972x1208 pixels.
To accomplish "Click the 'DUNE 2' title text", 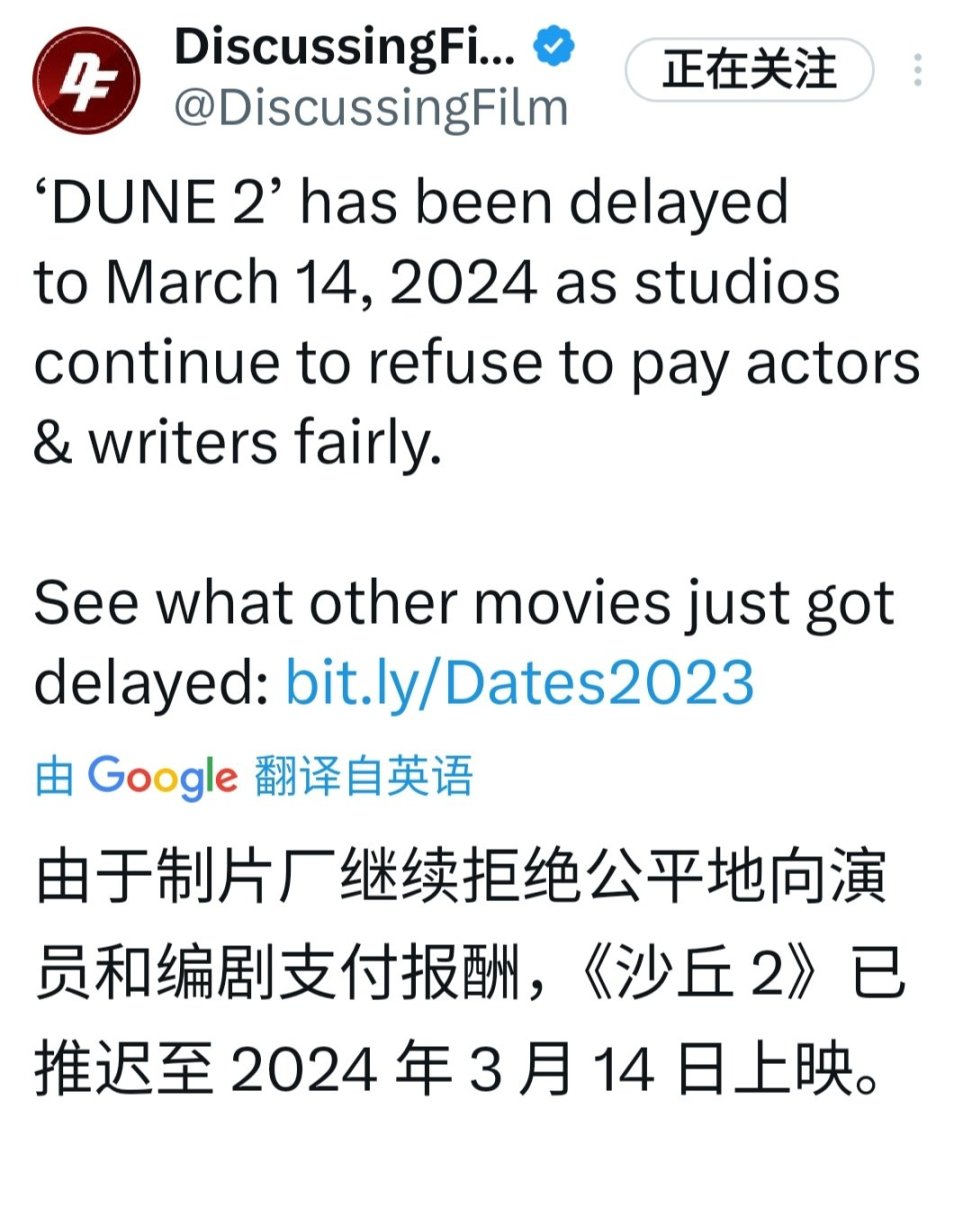I will coord(159,204).
